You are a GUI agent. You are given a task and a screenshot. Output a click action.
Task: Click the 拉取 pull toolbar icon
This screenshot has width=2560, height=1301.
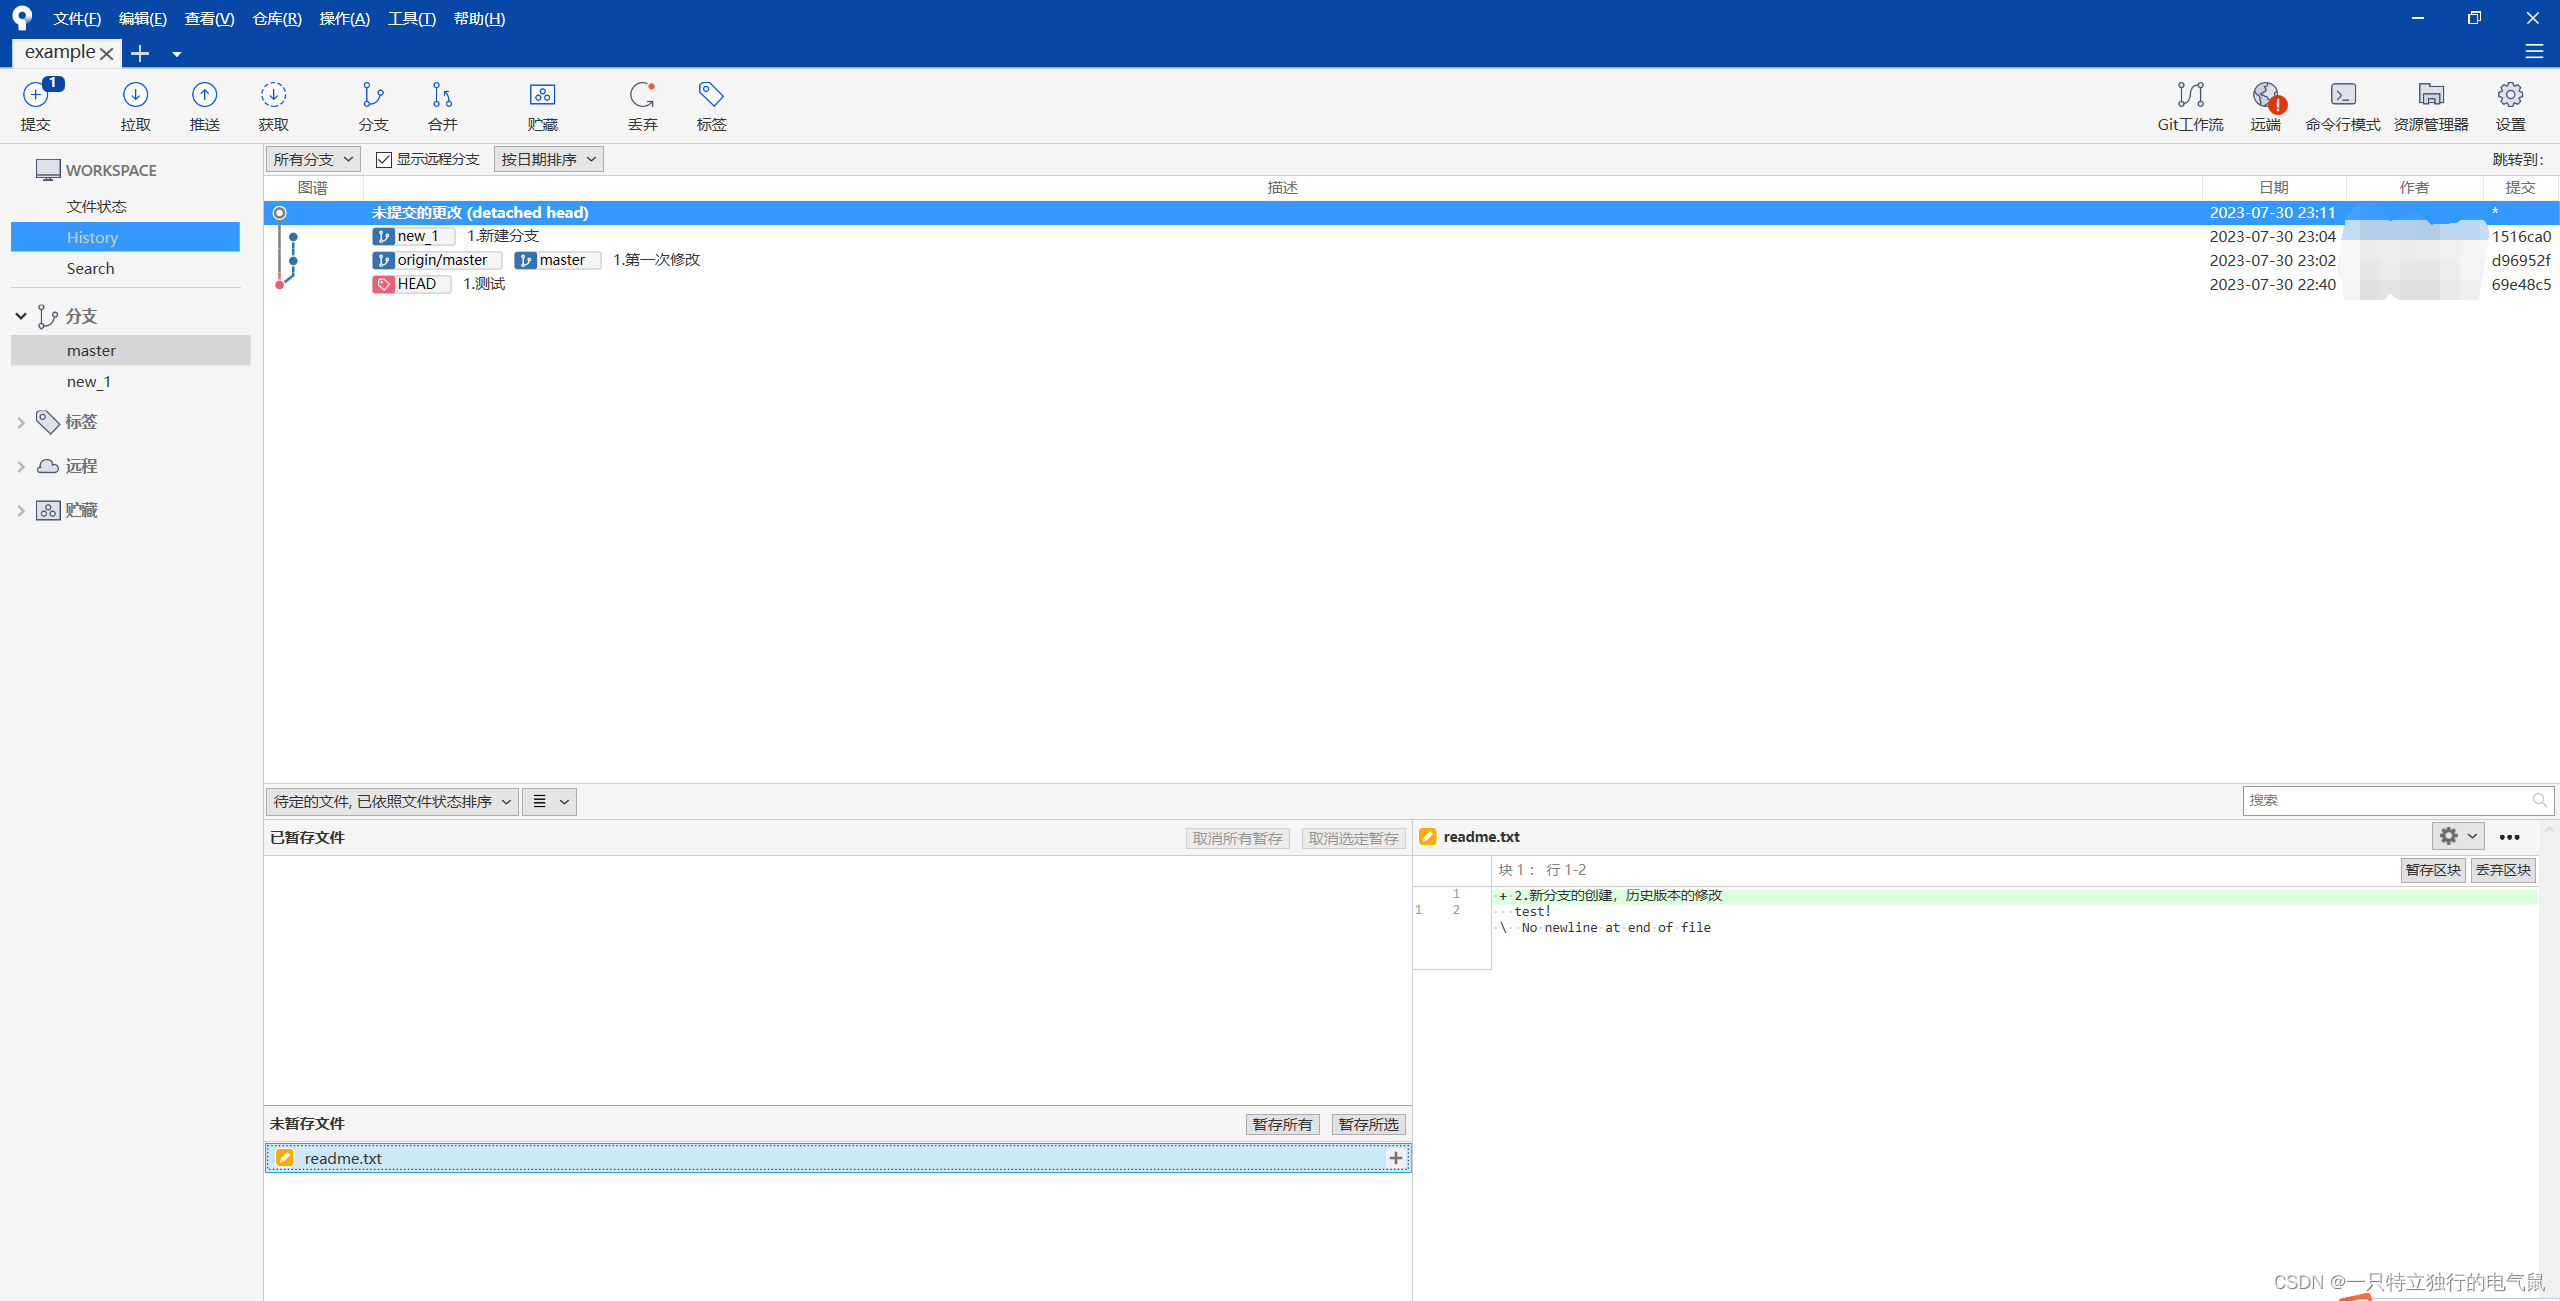coord(135,105)
